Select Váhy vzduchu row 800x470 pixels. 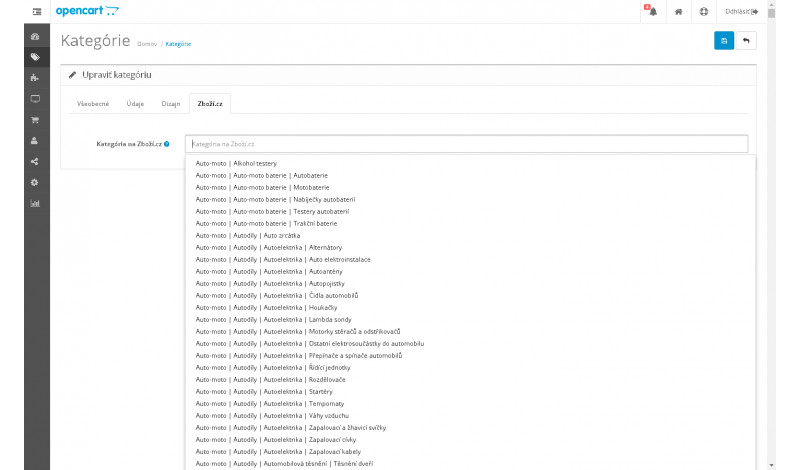pyautogui.click(x=470, y=416)
